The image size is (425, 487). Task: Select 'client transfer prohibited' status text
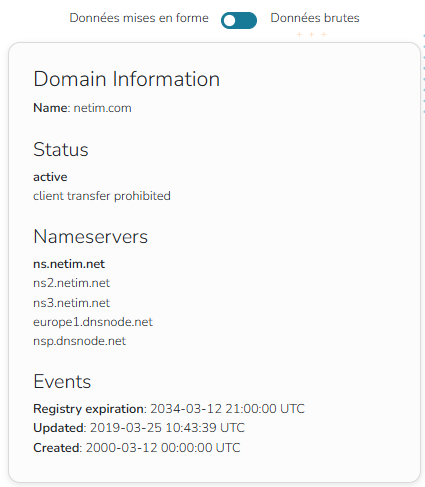pyautogui.click(x=102, y=196)
